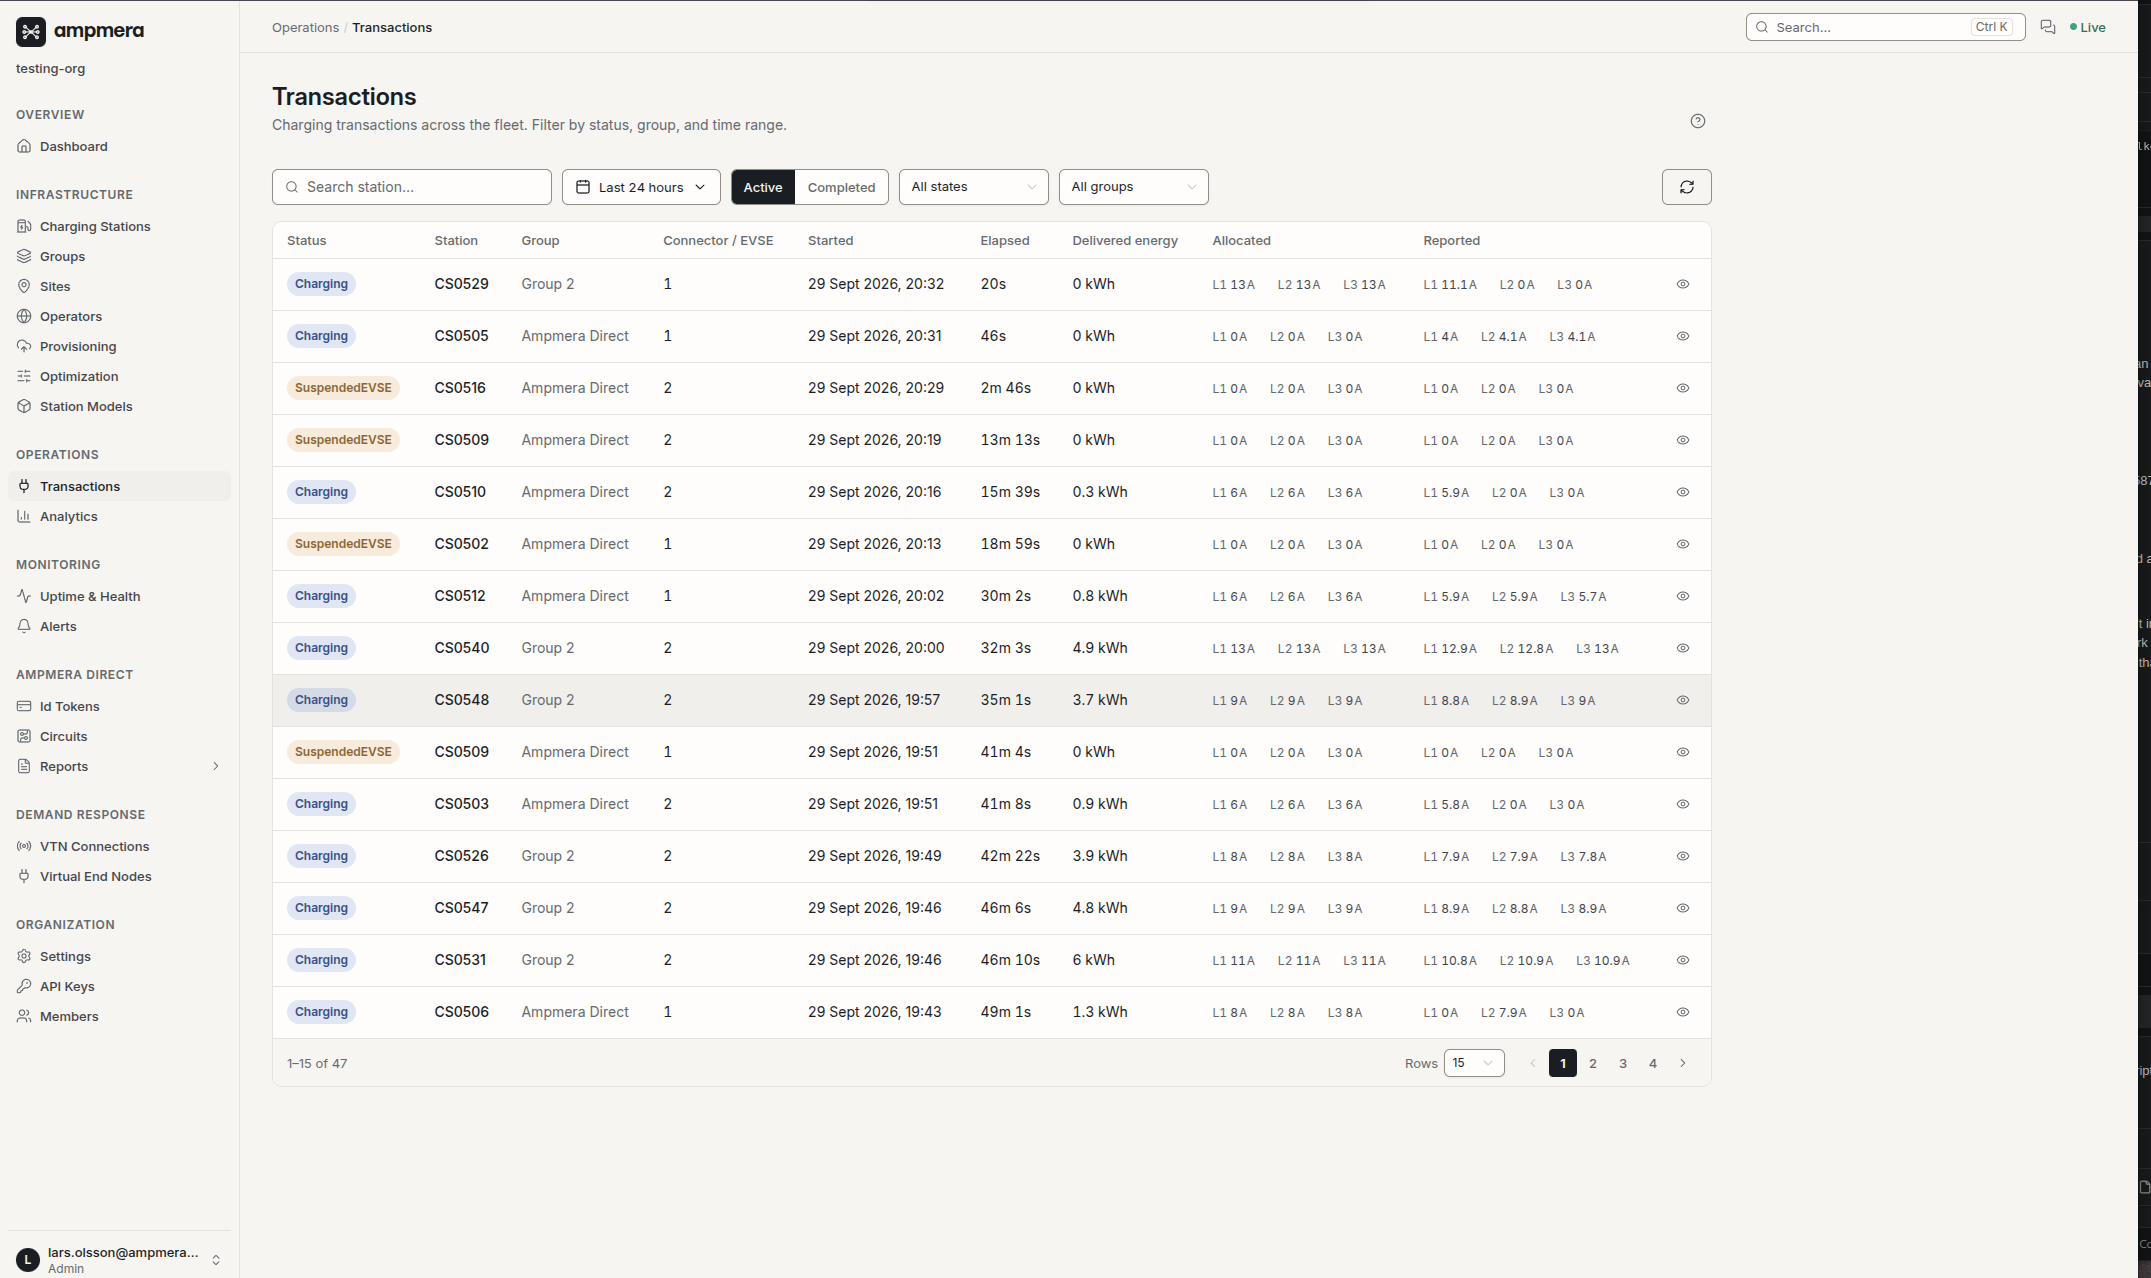Open Alerts in the sidebar
This screenshot has width=2151, height=1278.
coord(119,626)
